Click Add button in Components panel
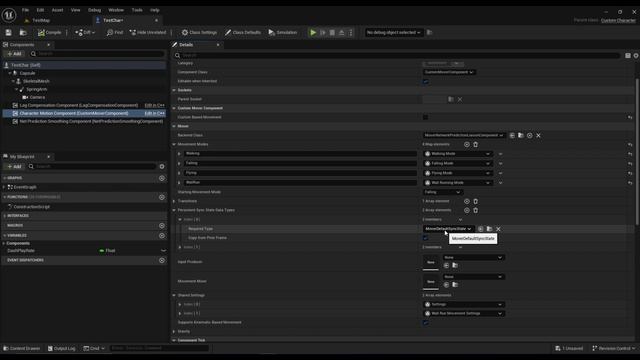Viewport: 640px width, 360px height. [14, 53]
